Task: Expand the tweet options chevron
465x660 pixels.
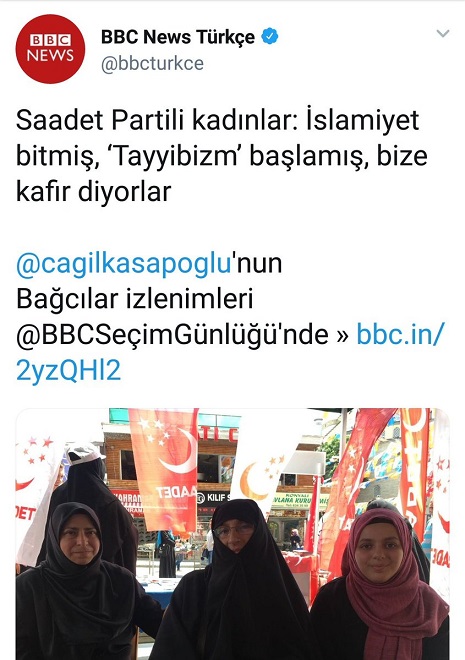Action: (443, 34)
